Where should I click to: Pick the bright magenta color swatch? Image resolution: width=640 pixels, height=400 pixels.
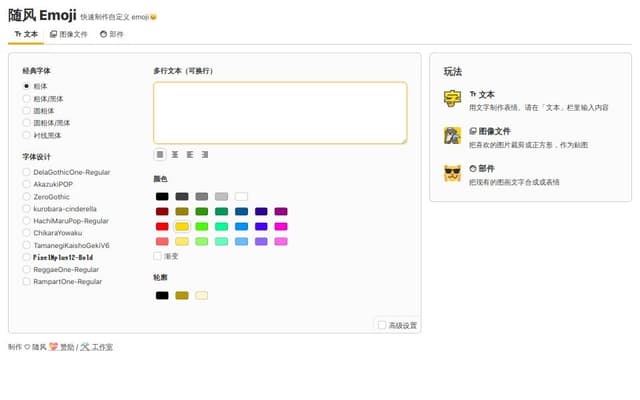click(281, 227)
